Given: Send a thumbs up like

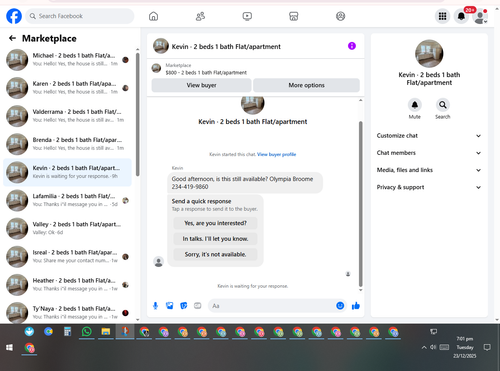Looking at the screenshot, I should coord(356,306).
